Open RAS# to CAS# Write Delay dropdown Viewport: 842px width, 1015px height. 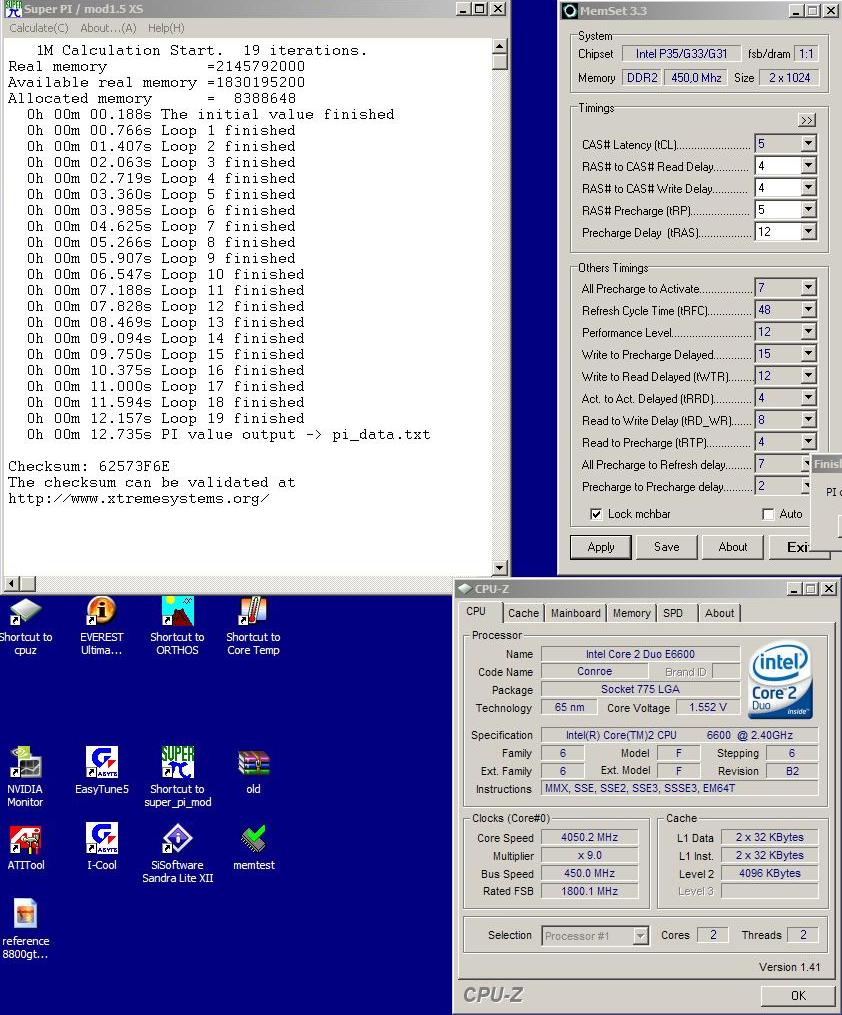[808, 188]
